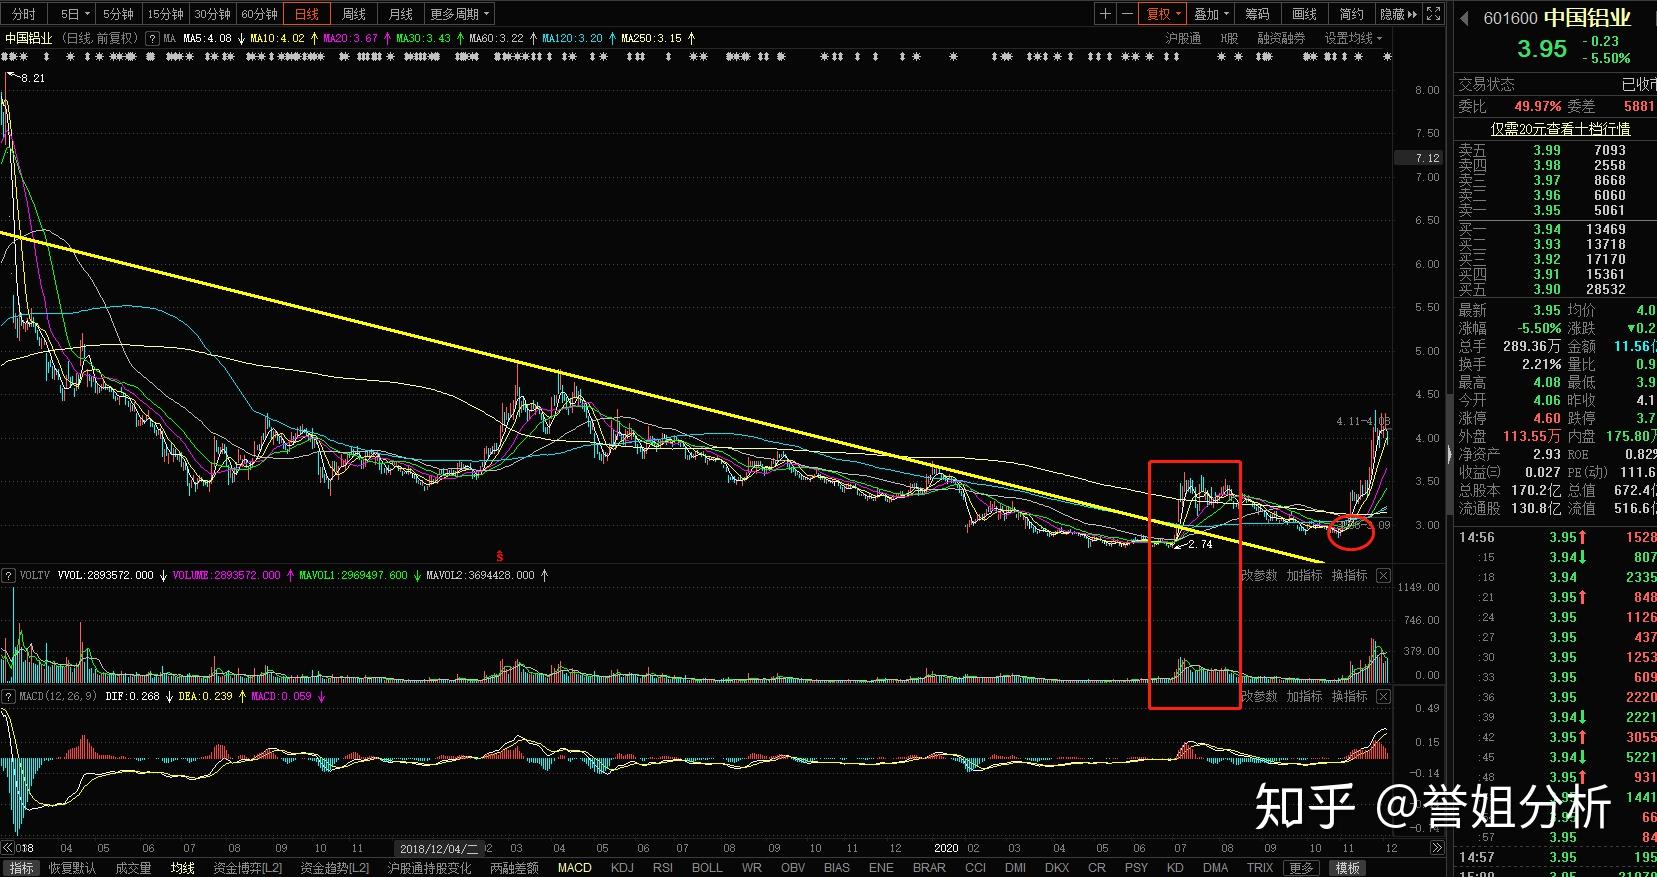Open the 叠加 overlay dropdown
The height and width of the screenshot is (877, 1657).
1212,14
